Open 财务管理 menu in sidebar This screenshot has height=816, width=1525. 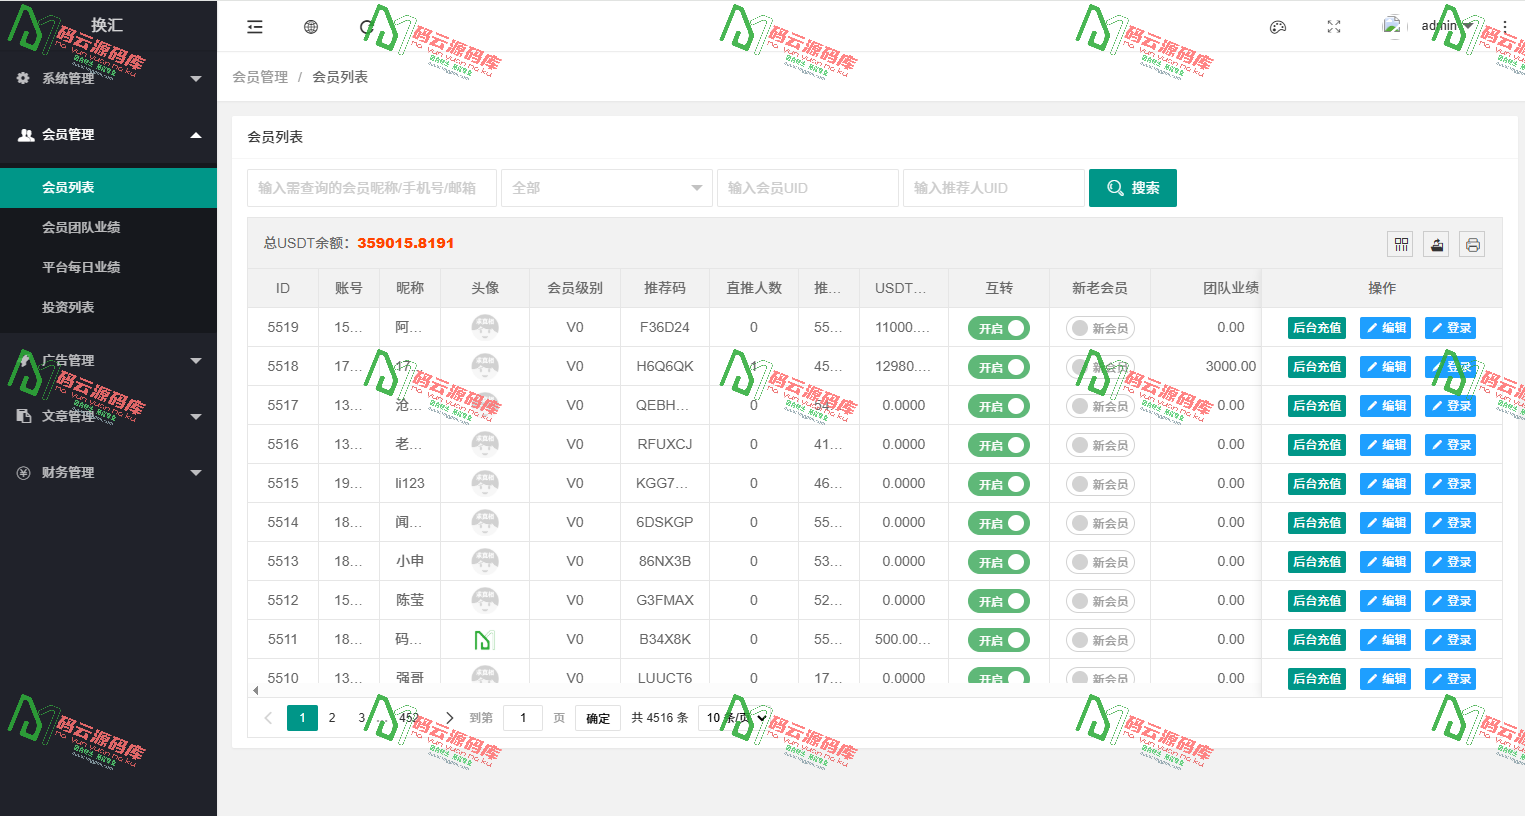tap(108, 472)
